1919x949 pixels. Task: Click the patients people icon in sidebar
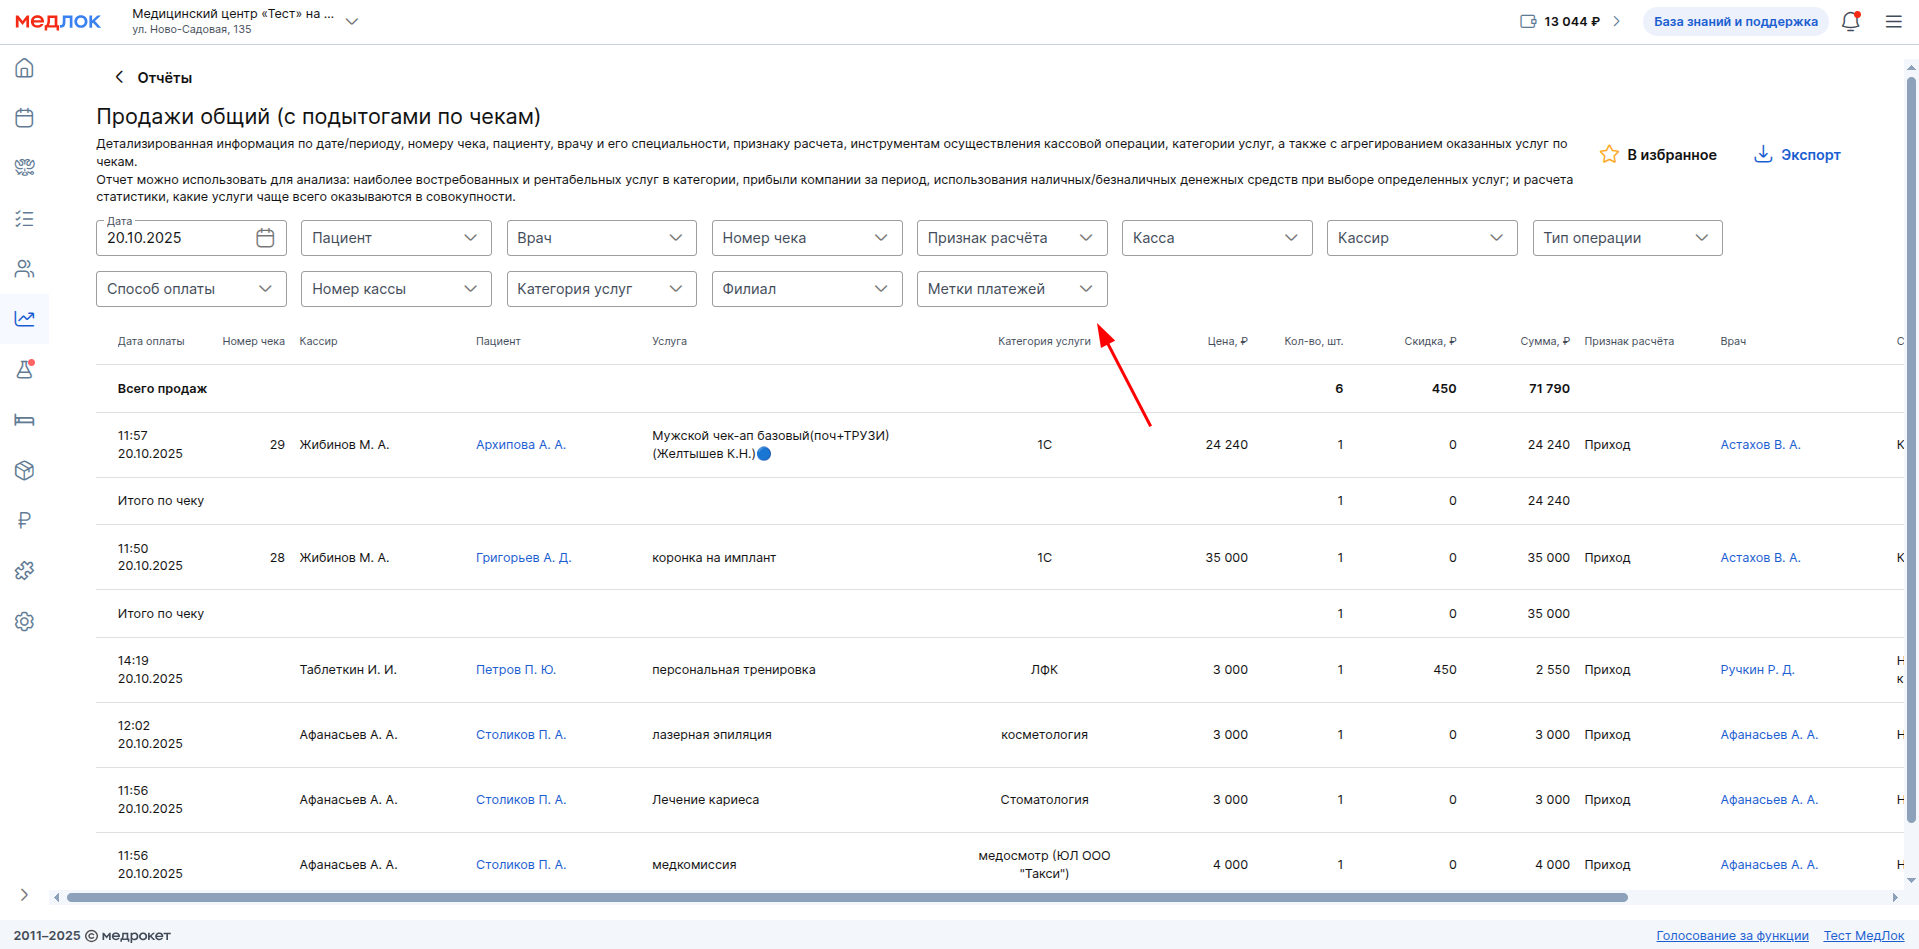pos(25,269)
